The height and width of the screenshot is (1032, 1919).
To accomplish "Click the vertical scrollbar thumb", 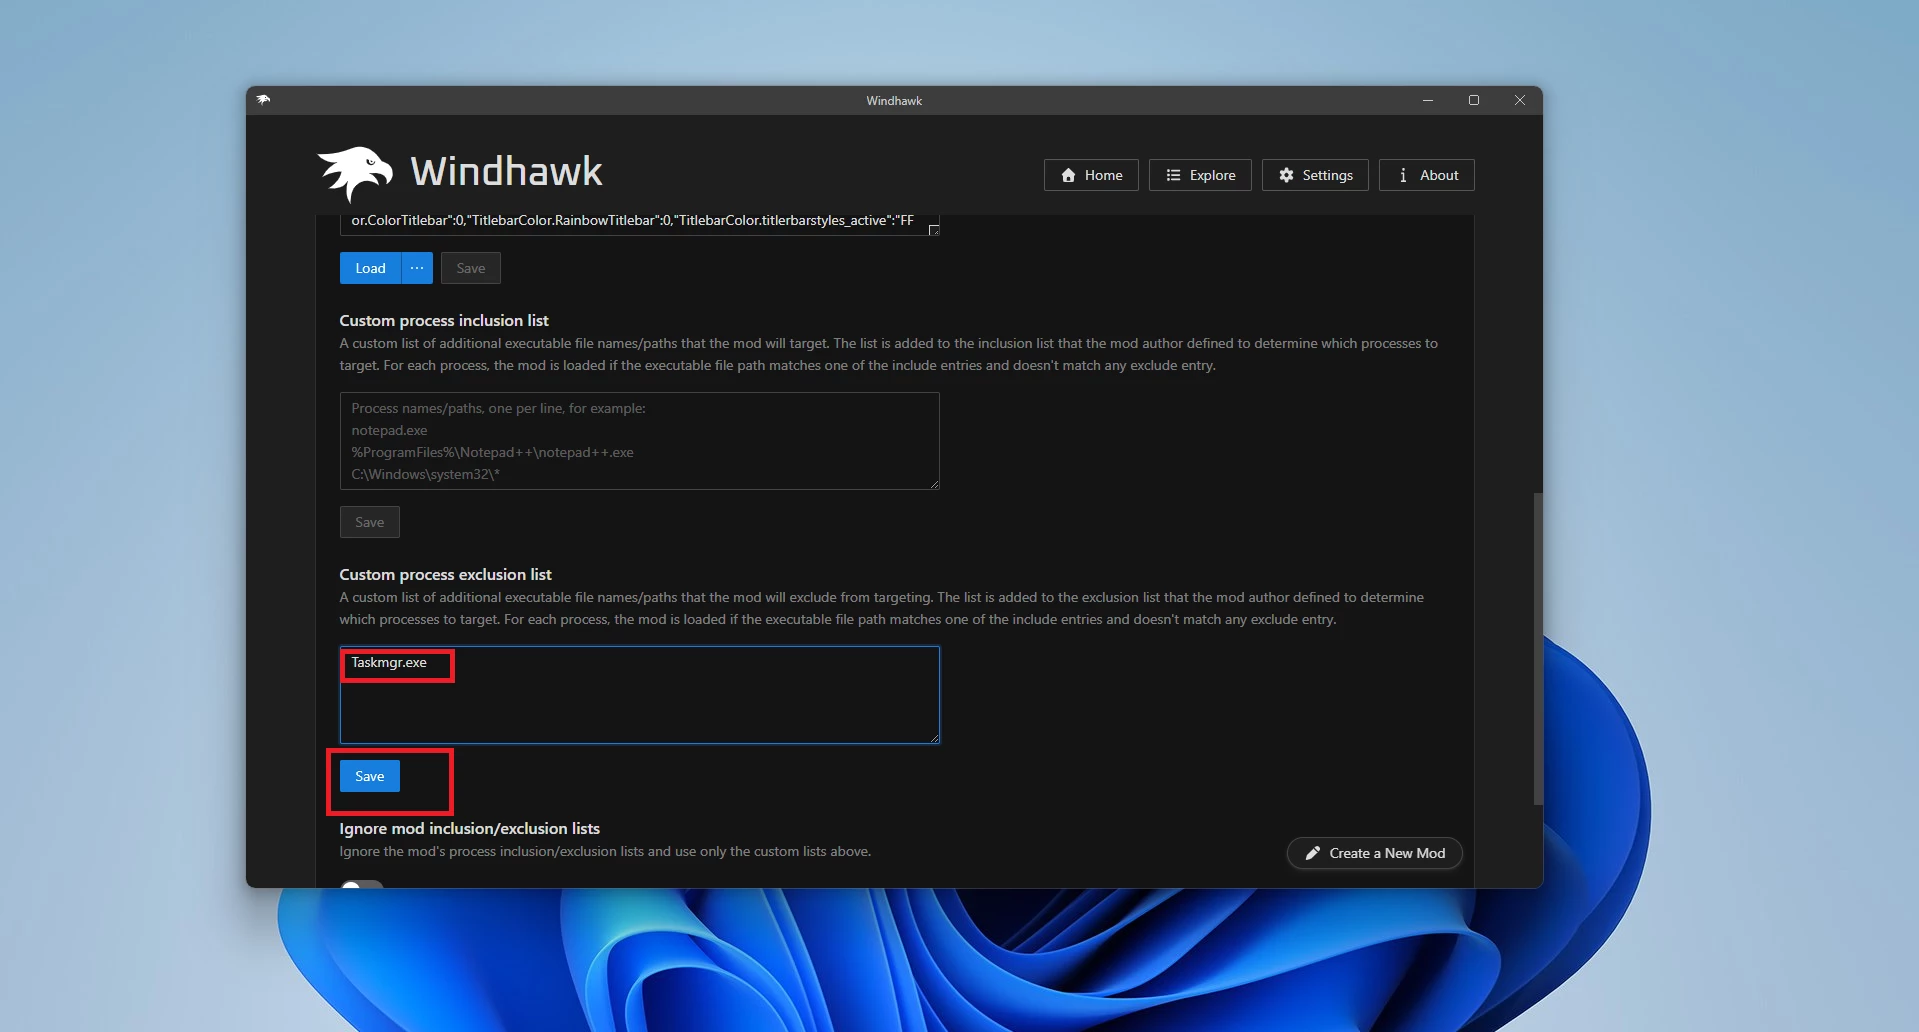I will pyautogui.click(x=1538, y=648).
